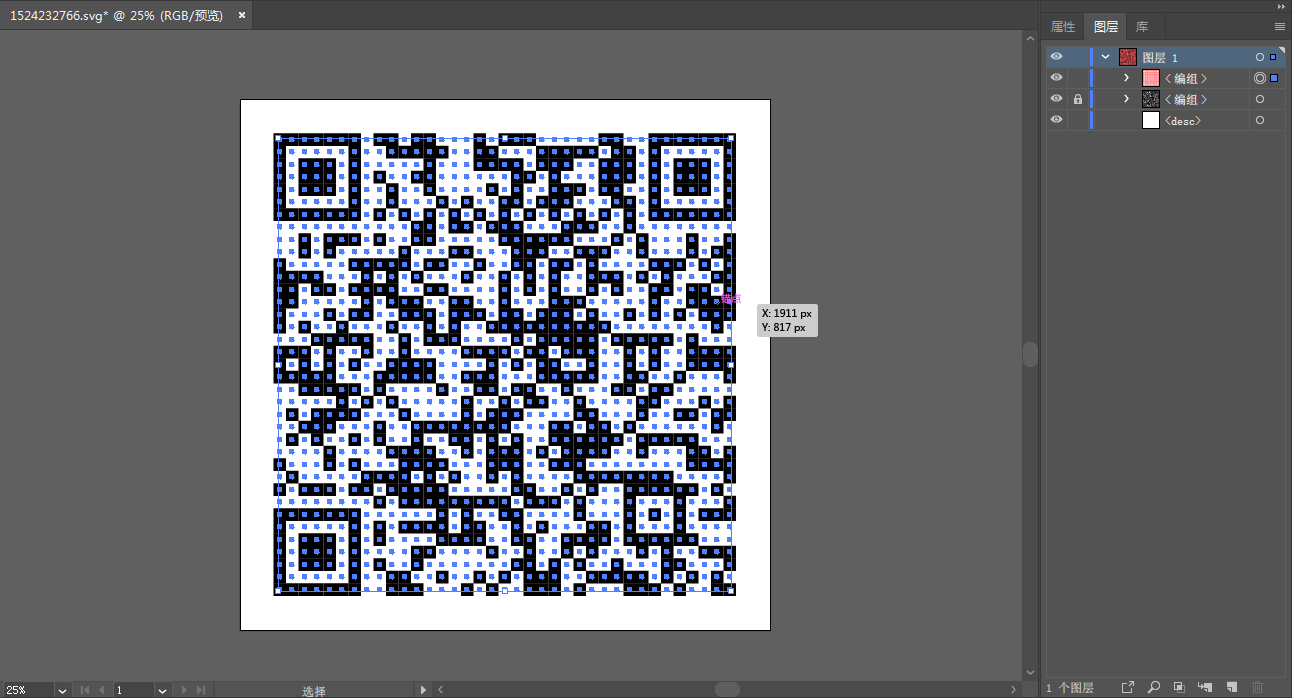Click the canvas scroll-up arrow
The height and width of the screenshot is (698, 1292).
1031,37
